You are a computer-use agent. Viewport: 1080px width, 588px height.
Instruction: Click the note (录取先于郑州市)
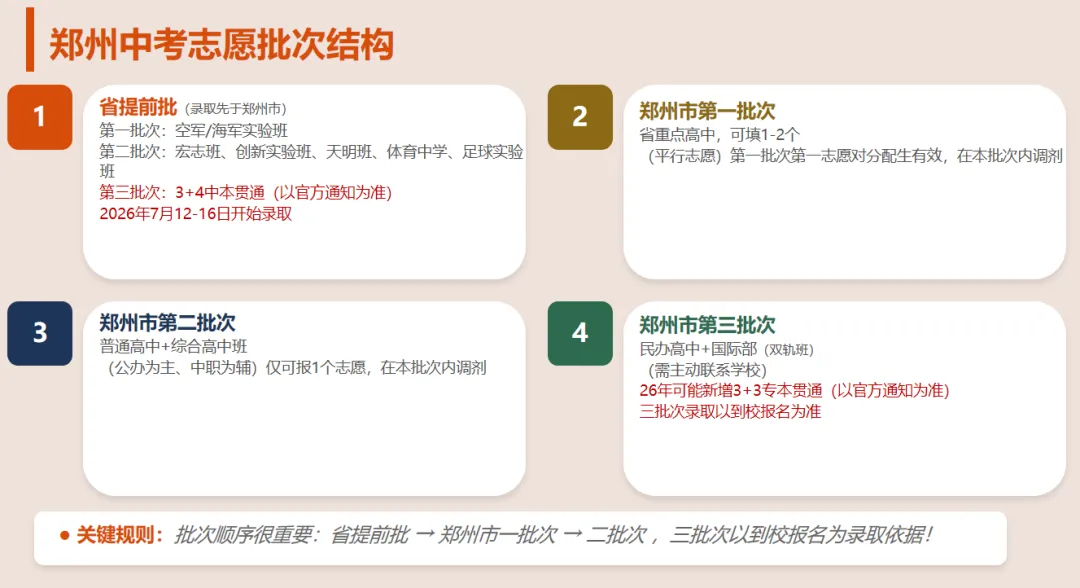(x=236, y=109)
